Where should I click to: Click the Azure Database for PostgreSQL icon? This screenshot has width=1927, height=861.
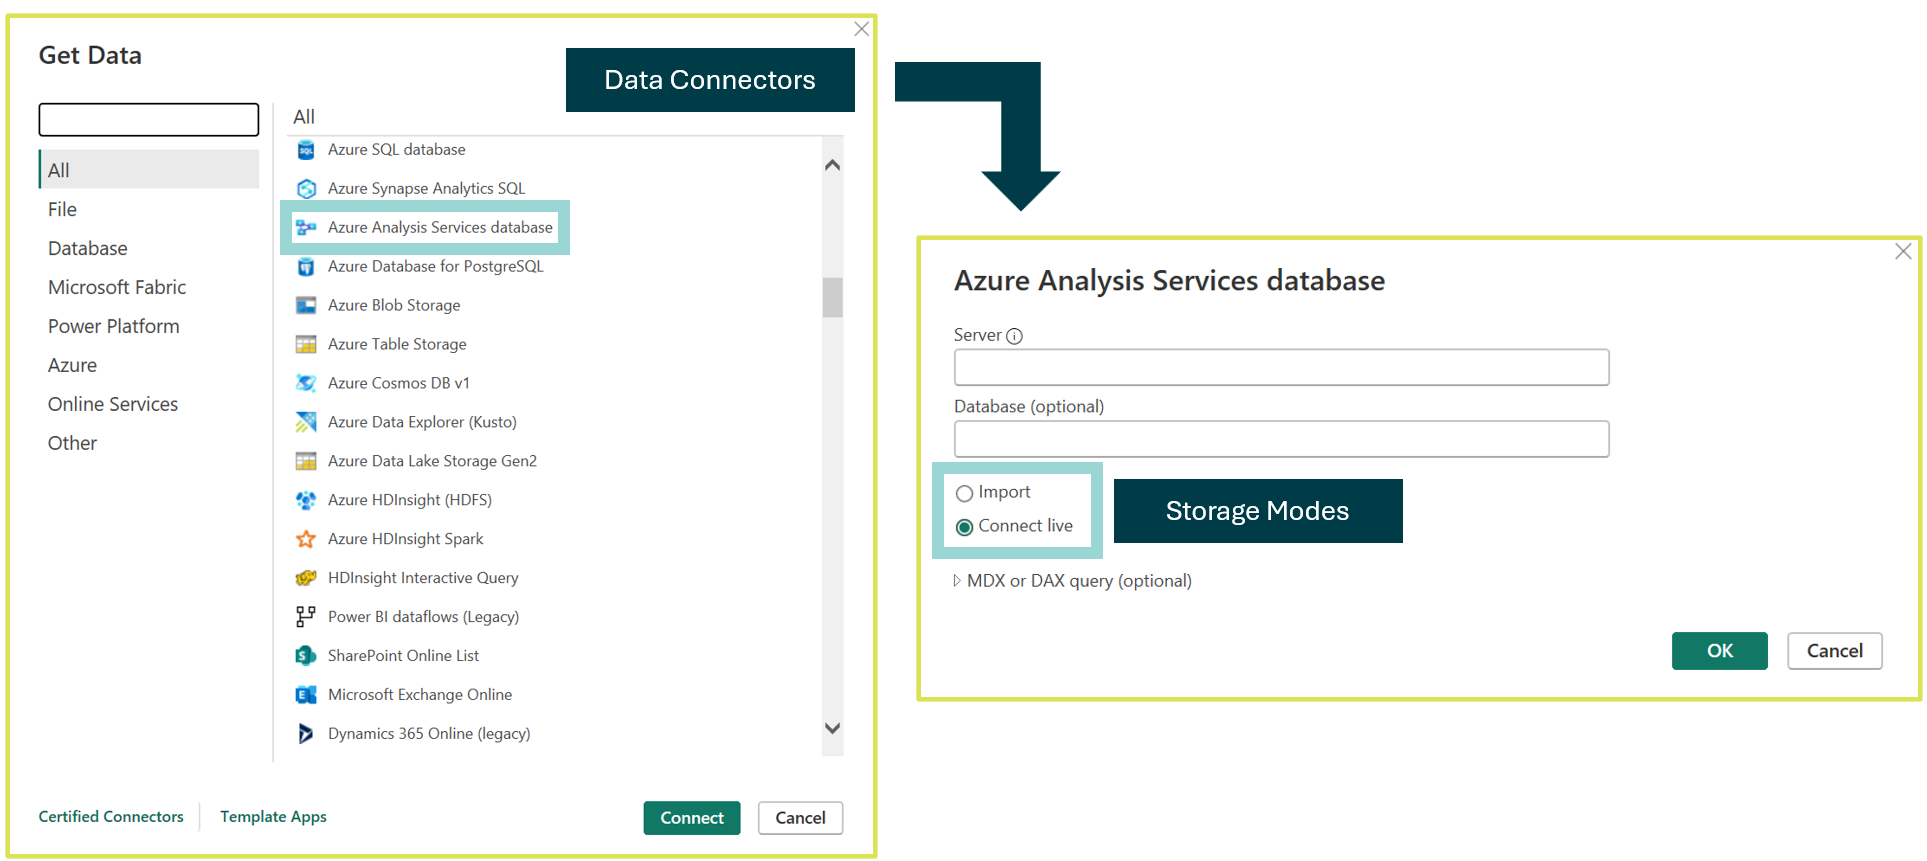306,267
